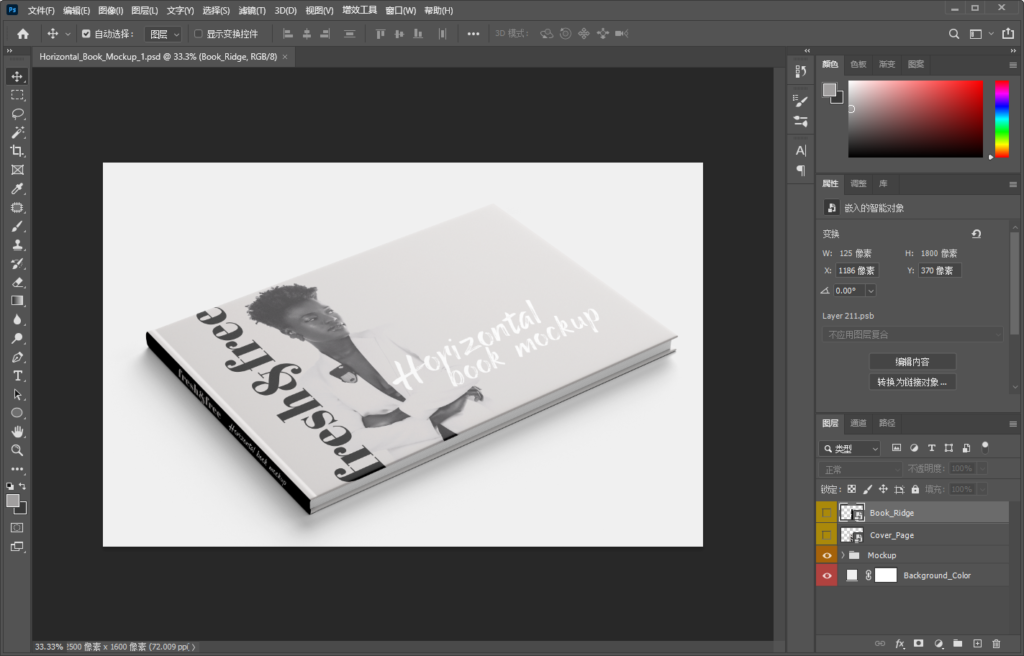Image resolution: width=1024 pixels, height=656 pixels.
Task: Open the Filter menu
Action: 251,10
